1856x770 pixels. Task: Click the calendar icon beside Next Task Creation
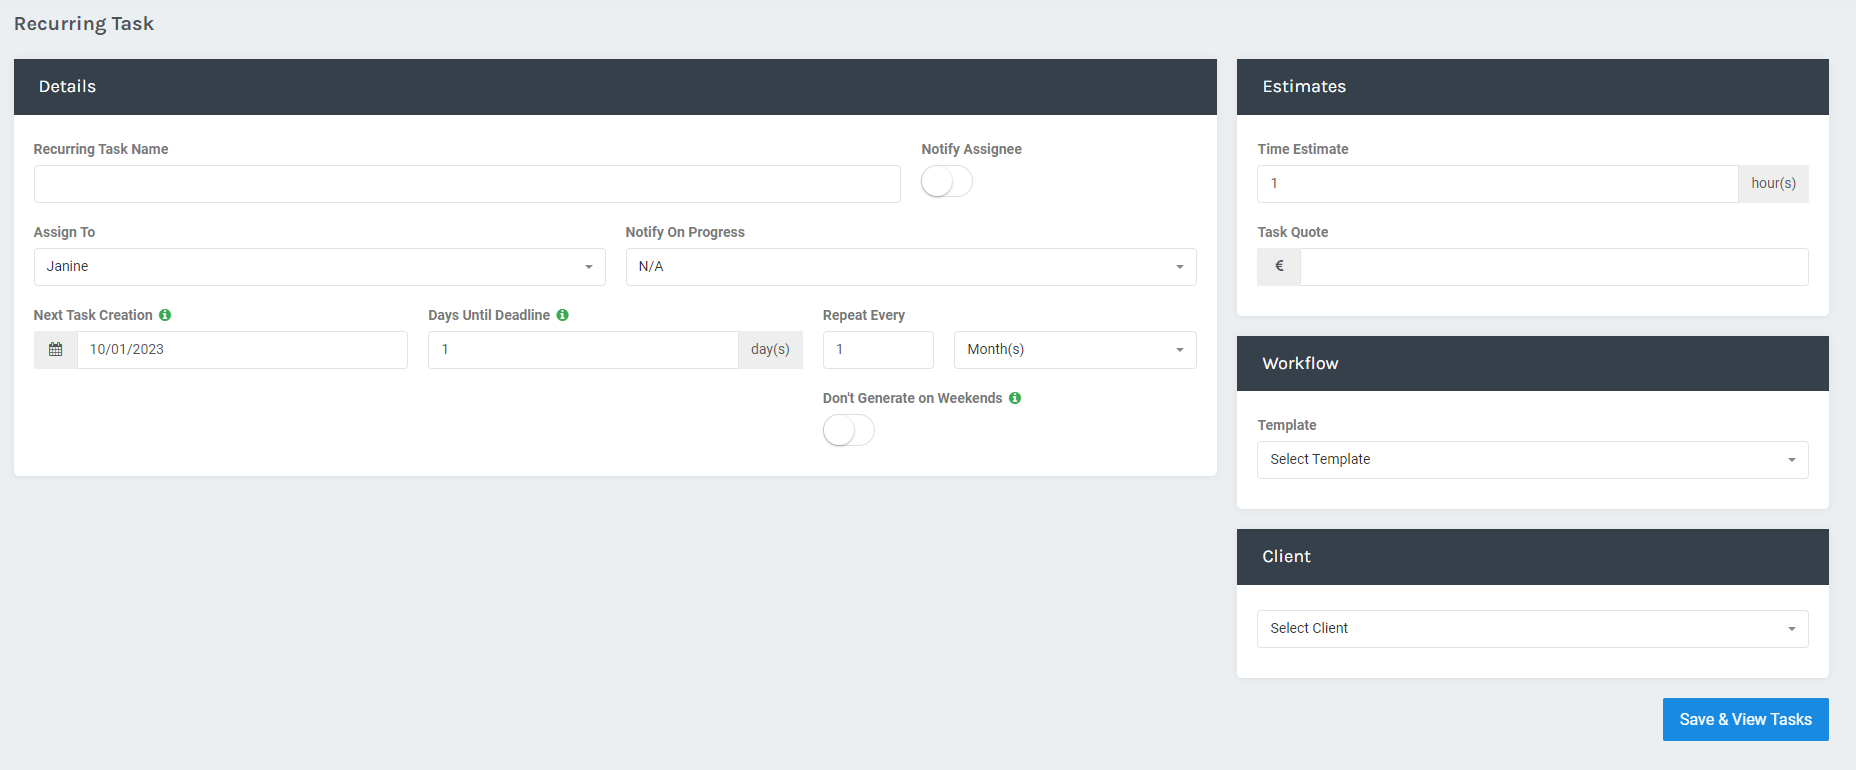[x=56, y=350]
